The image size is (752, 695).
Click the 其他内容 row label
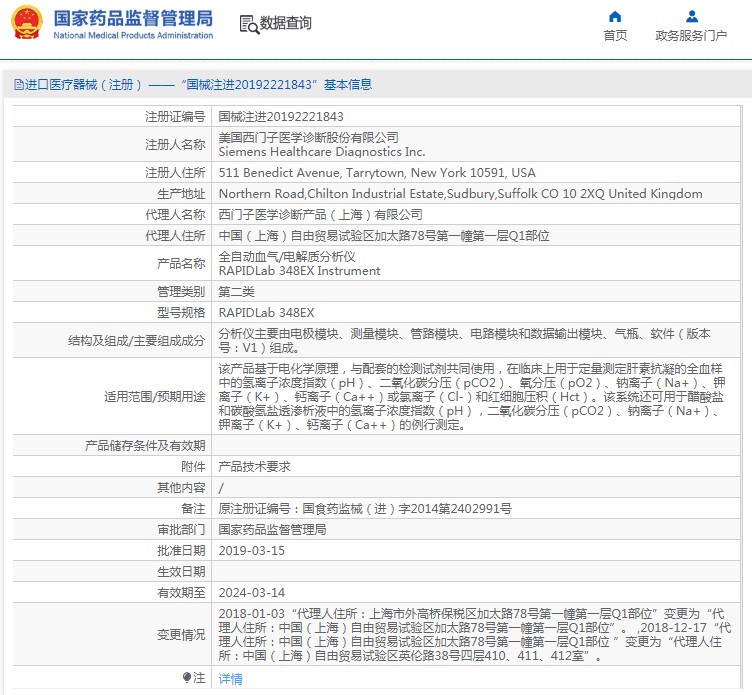(x=181, y=488)
